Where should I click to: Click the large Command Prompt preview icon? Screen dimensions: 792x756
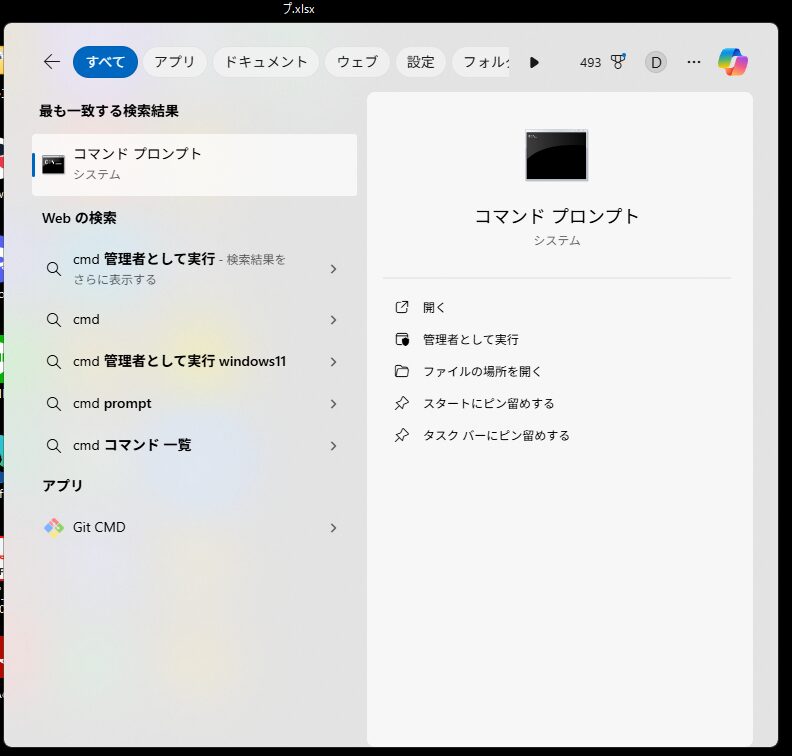557,155
